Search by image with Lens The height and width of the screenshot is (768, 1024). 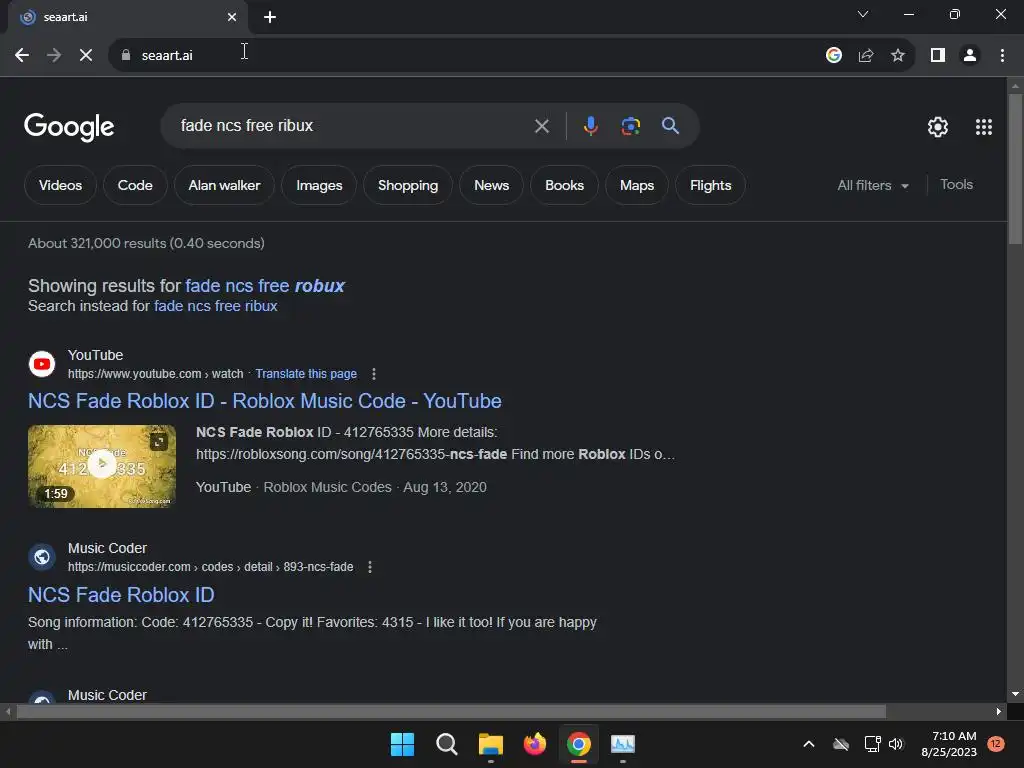pos(630,126)
